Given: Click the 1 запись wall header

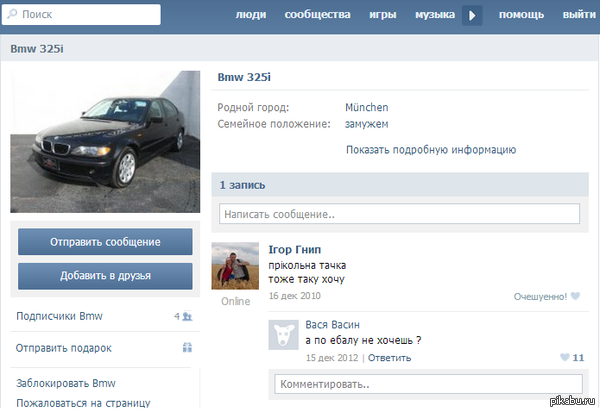Looking at the screenshot, I should click(x=242, y=185).
